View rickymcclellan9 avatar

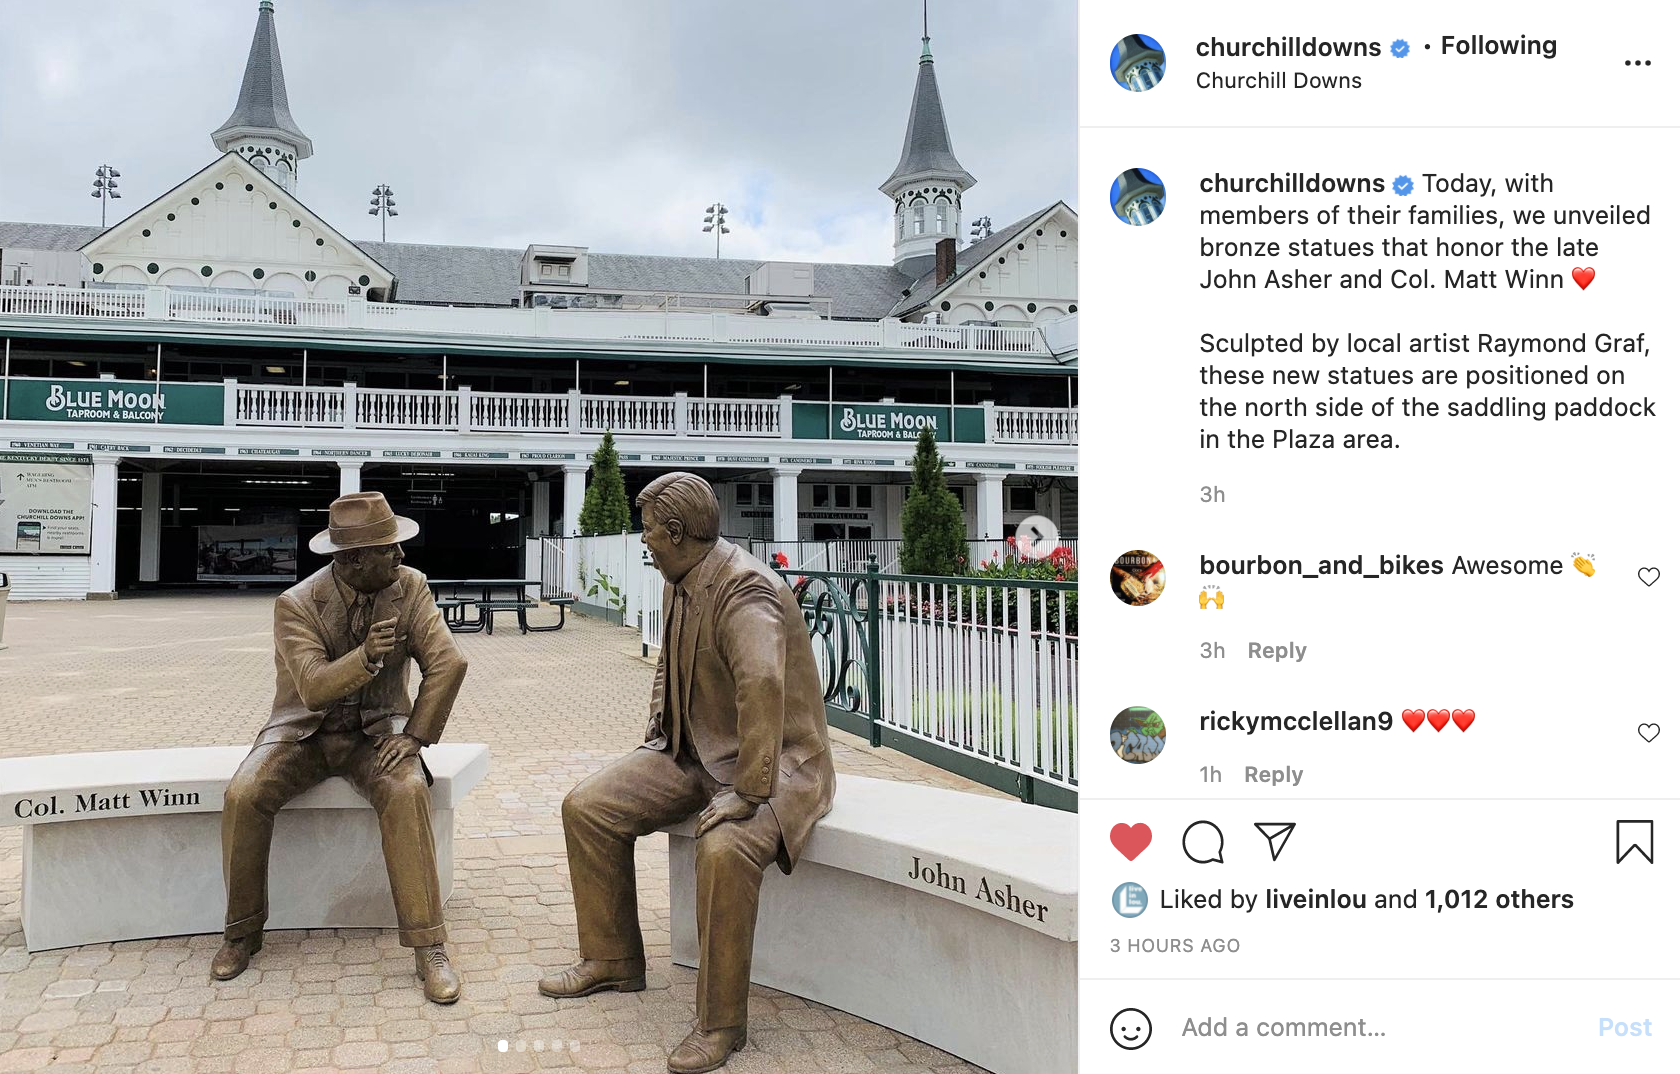pyautogui.click(x=1138, y=735)
